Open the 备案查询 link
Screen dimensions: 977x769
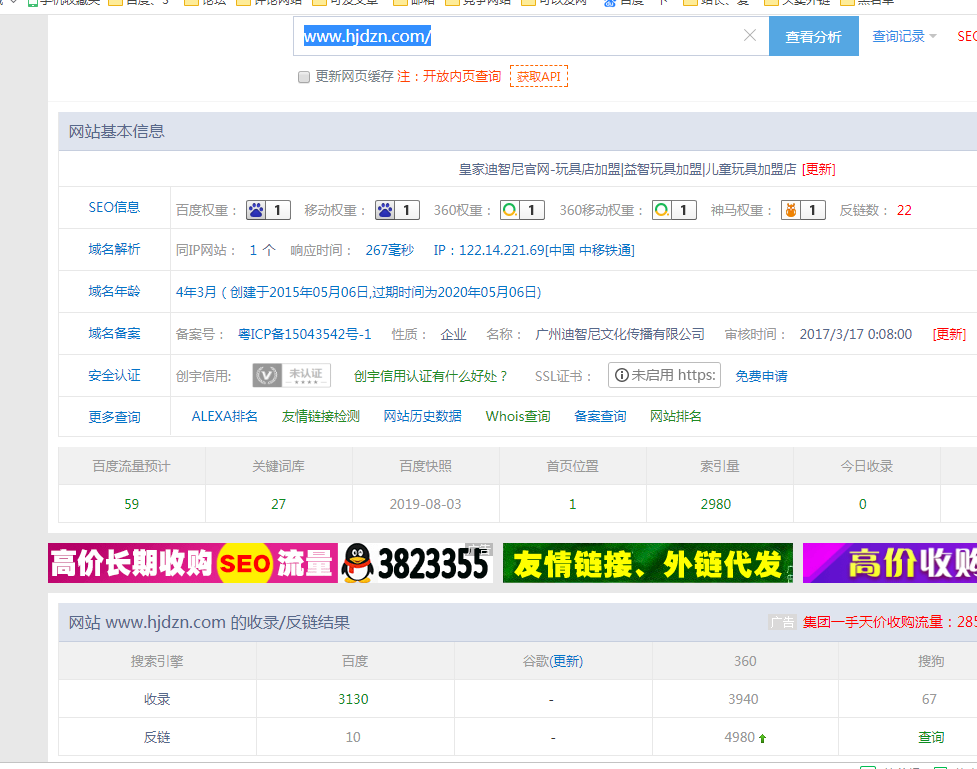coord(600,416)
